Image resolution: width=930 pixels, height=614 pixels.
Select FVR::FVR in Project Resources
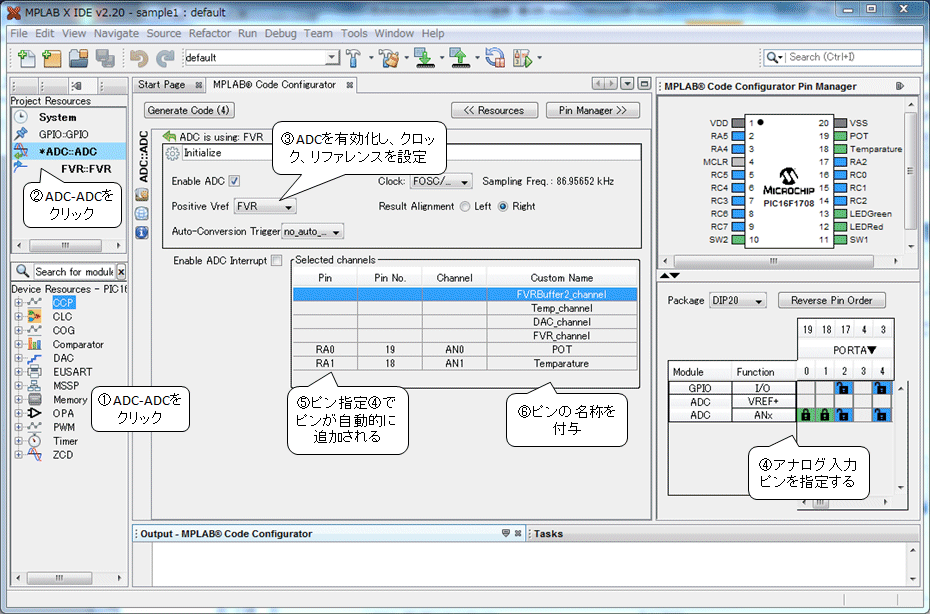point(86,169)
